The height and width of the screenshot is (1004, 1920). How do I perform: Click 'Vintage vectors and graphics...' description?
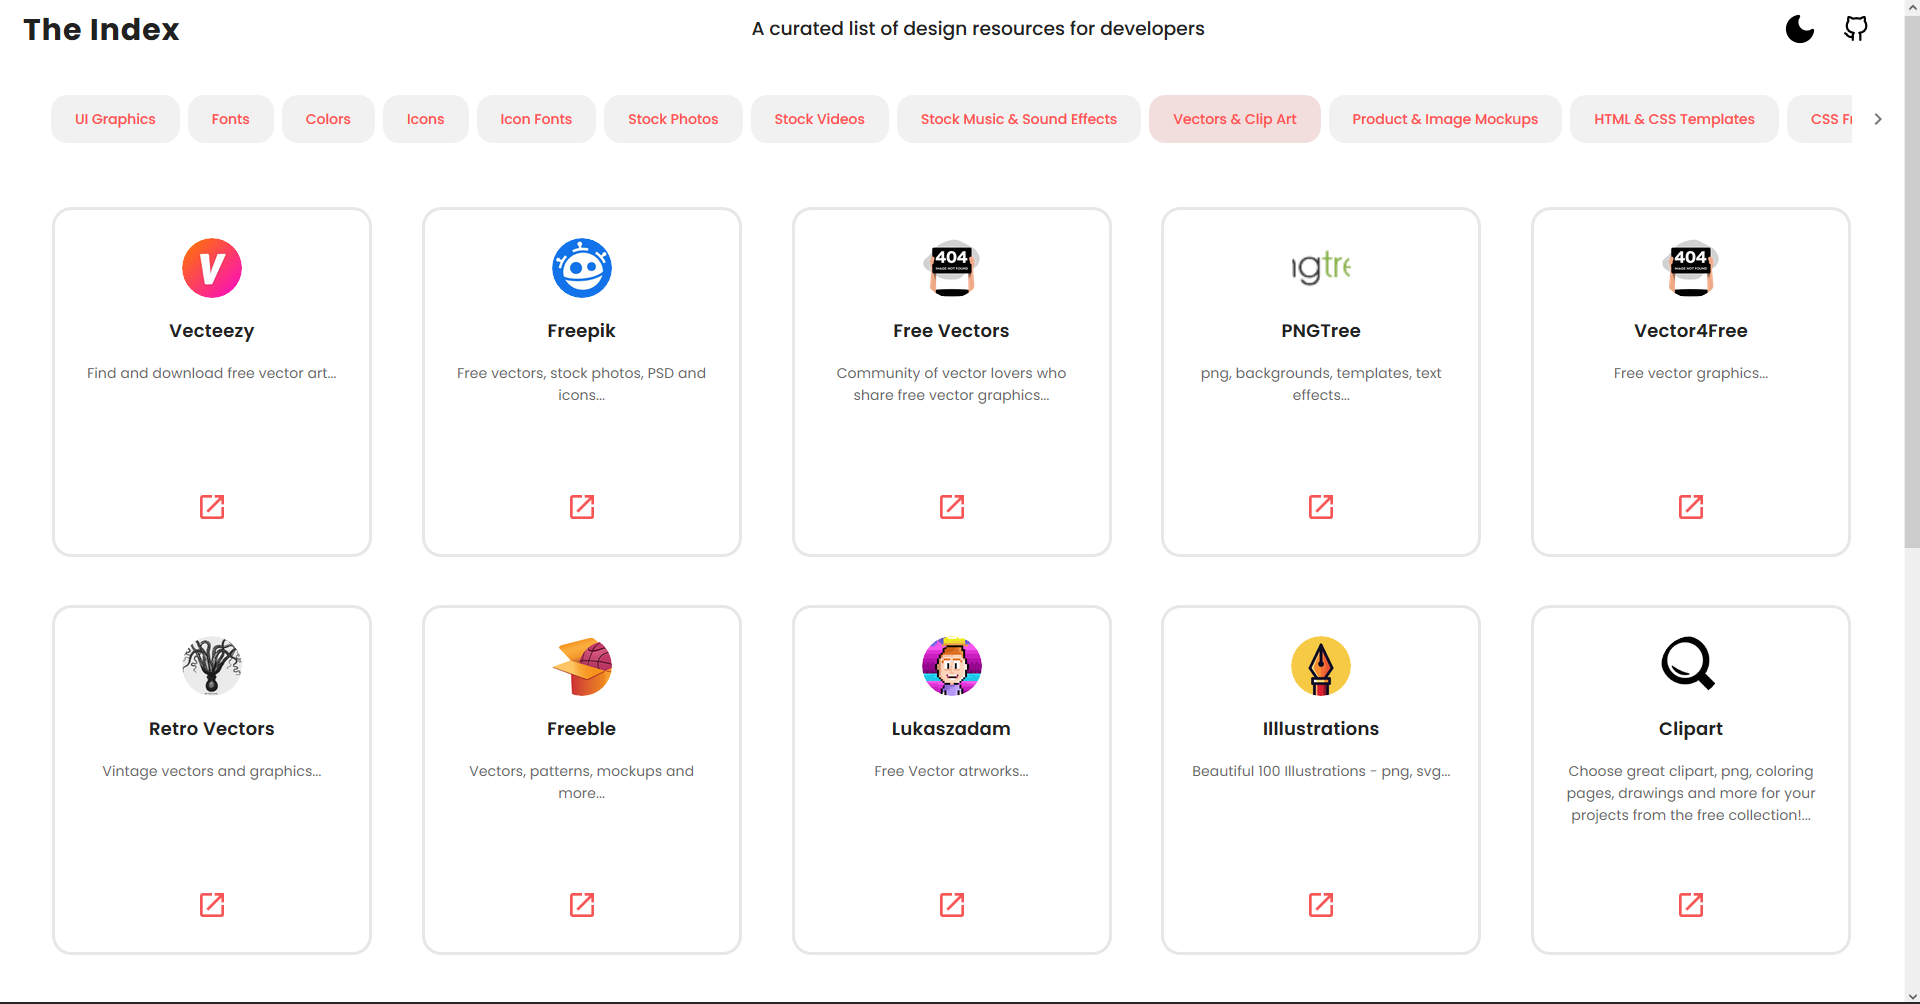[212, 771]
